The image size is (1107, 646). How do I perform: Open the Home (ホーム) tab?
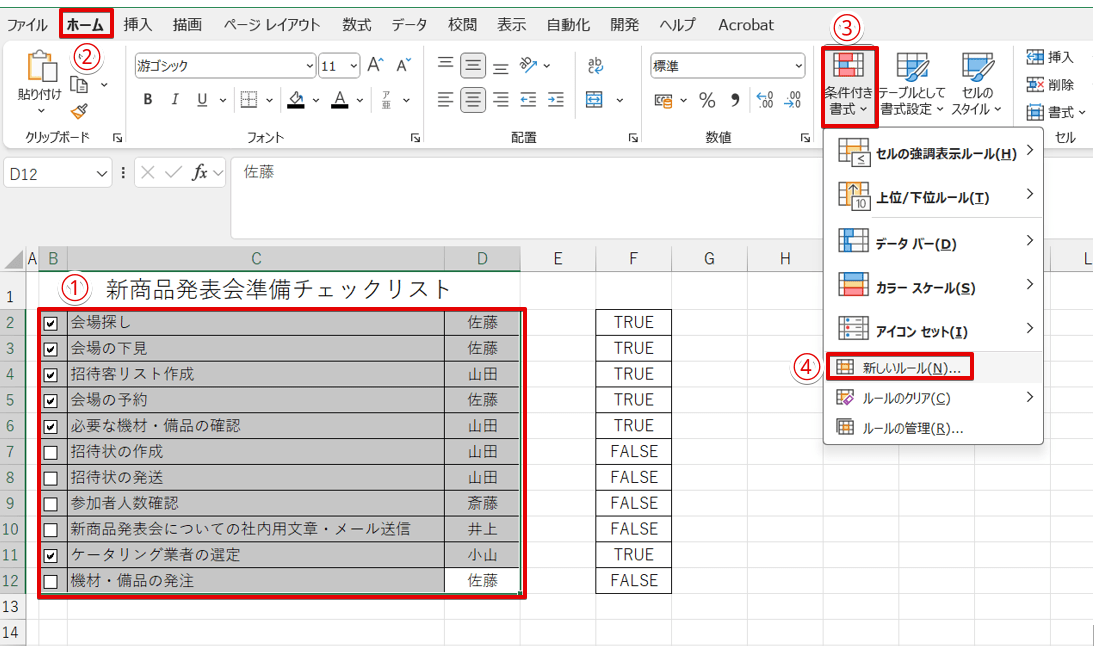85,25
